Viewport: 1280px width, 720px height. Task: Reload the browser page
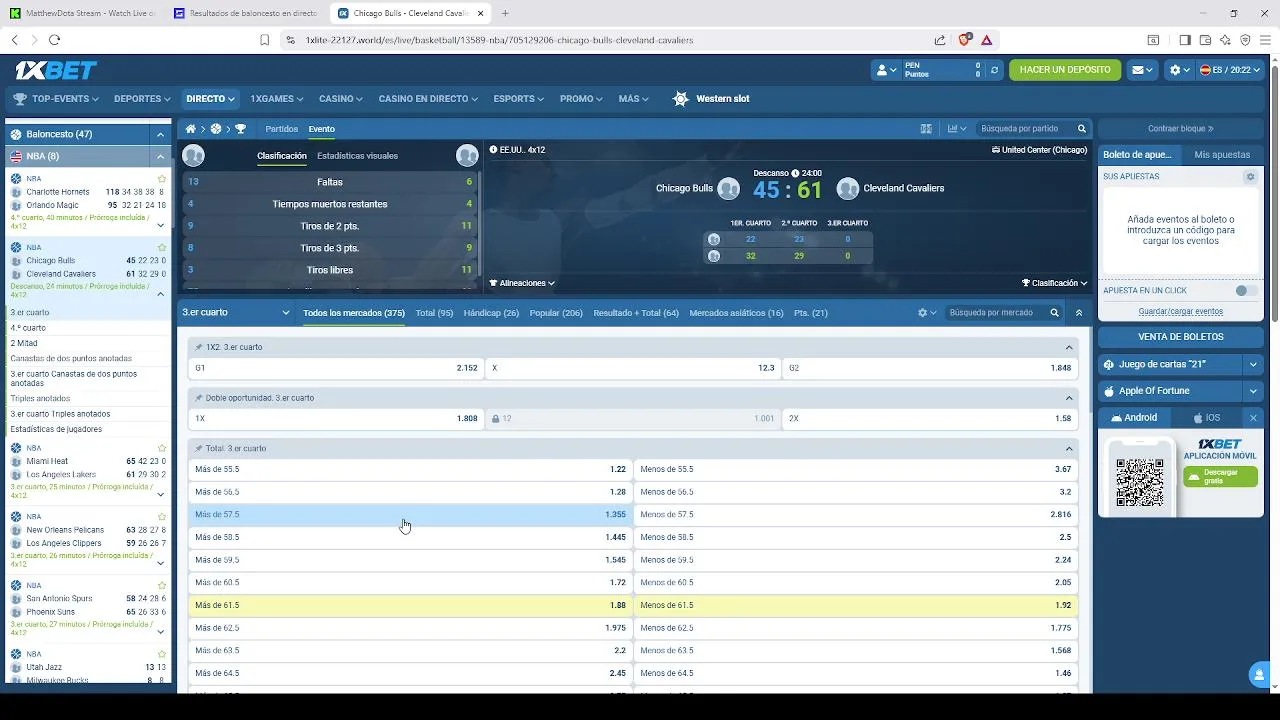click(x=54, y=40)
